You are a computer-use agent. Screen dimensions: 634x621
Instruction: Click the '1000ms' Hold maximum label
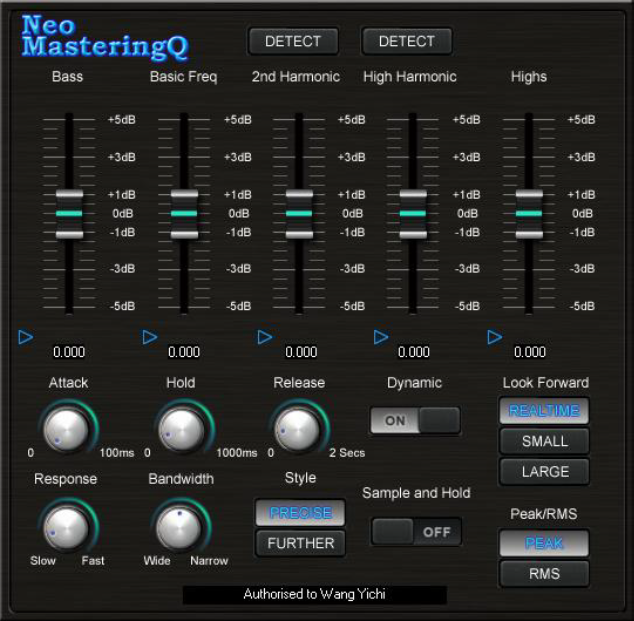(237, 452)
